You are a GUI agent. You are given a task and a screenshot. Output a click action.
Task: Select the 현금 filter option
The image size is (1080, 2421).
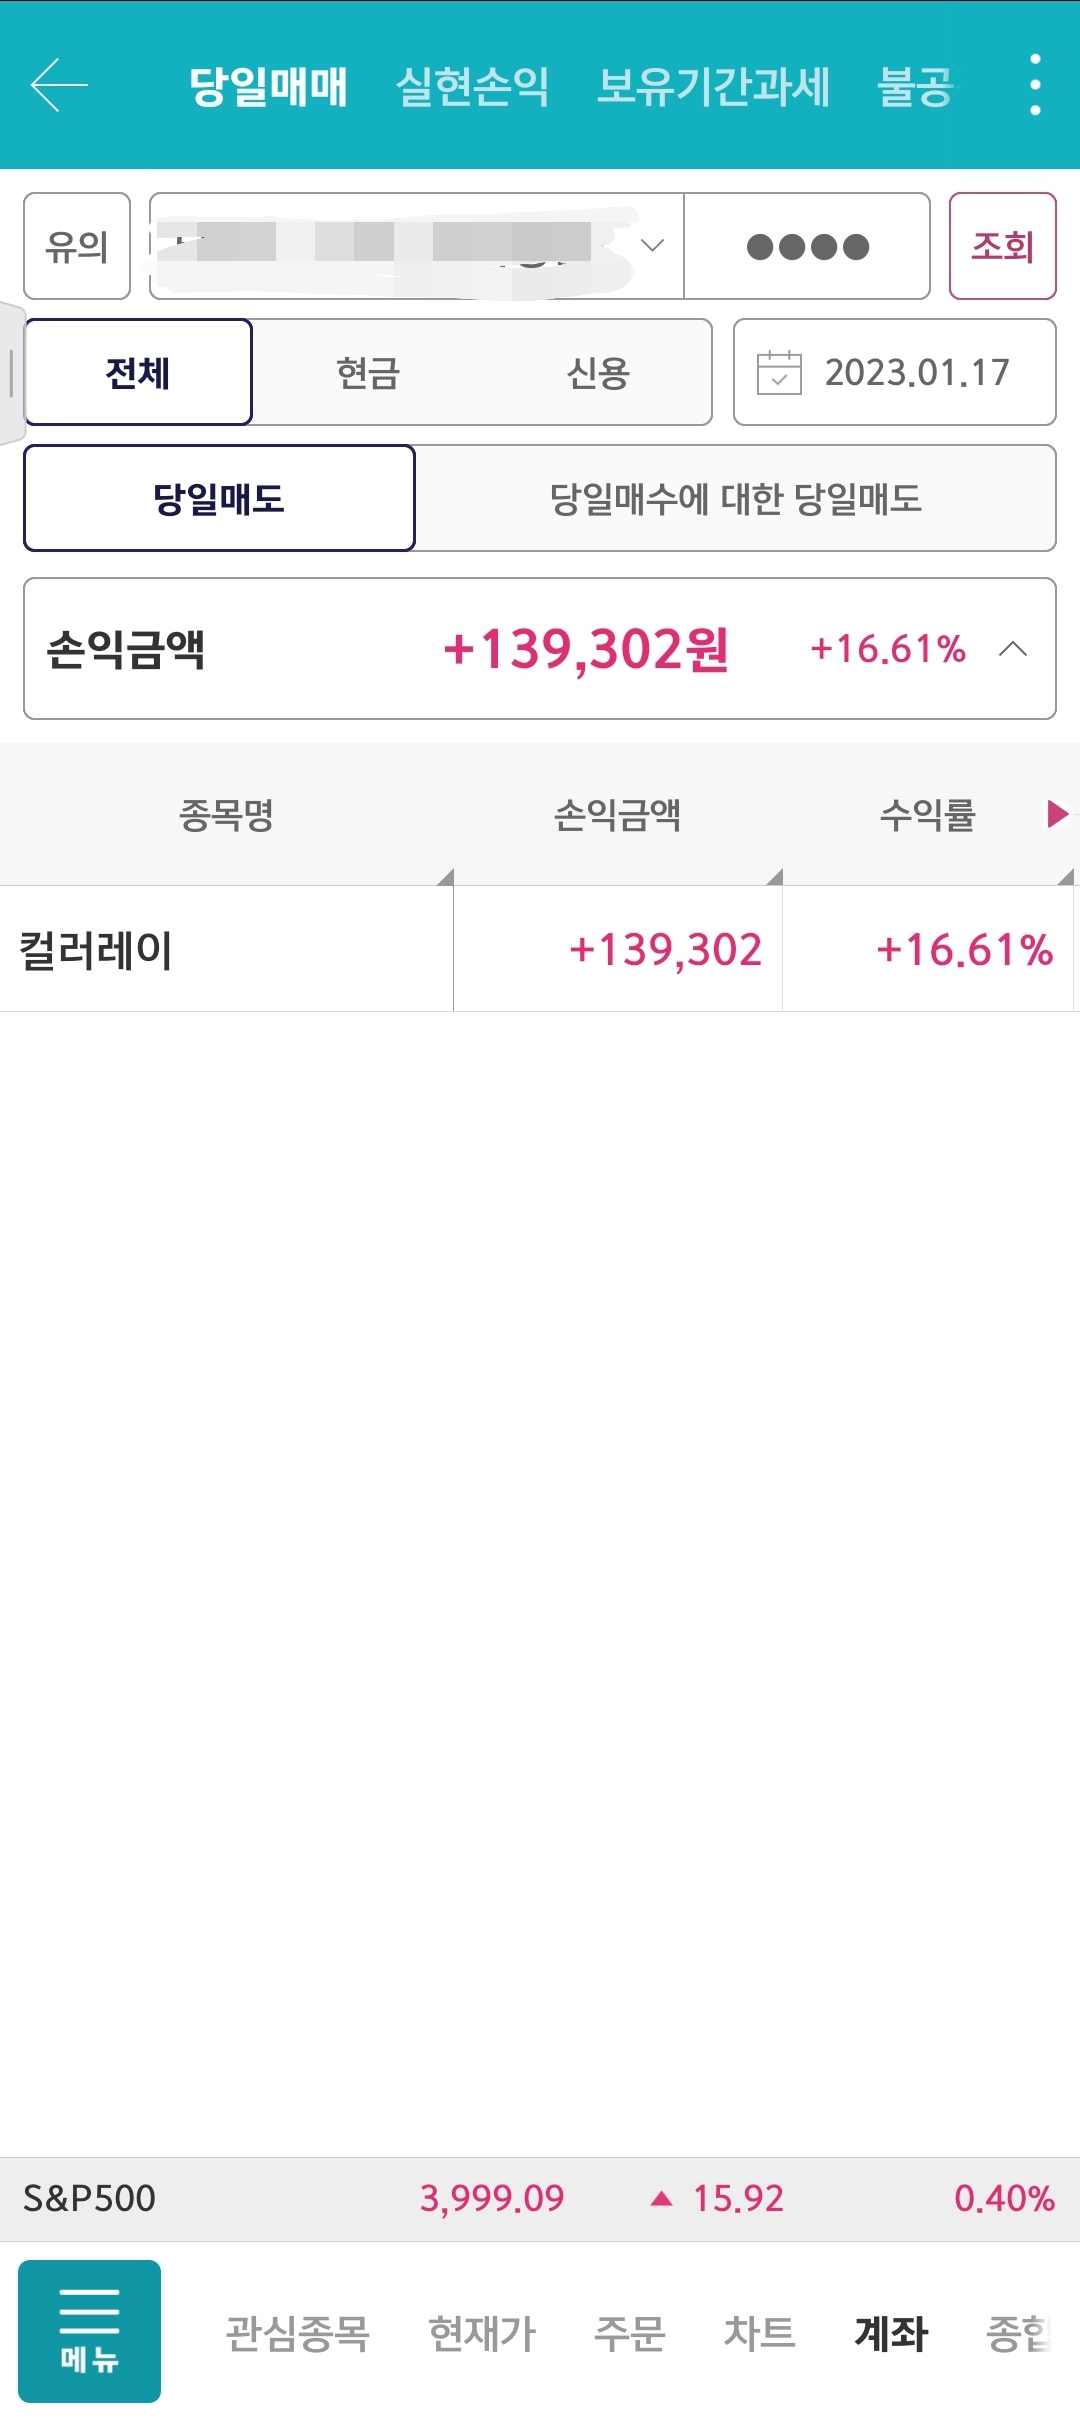pyautogui.click(x=368, y=373)
